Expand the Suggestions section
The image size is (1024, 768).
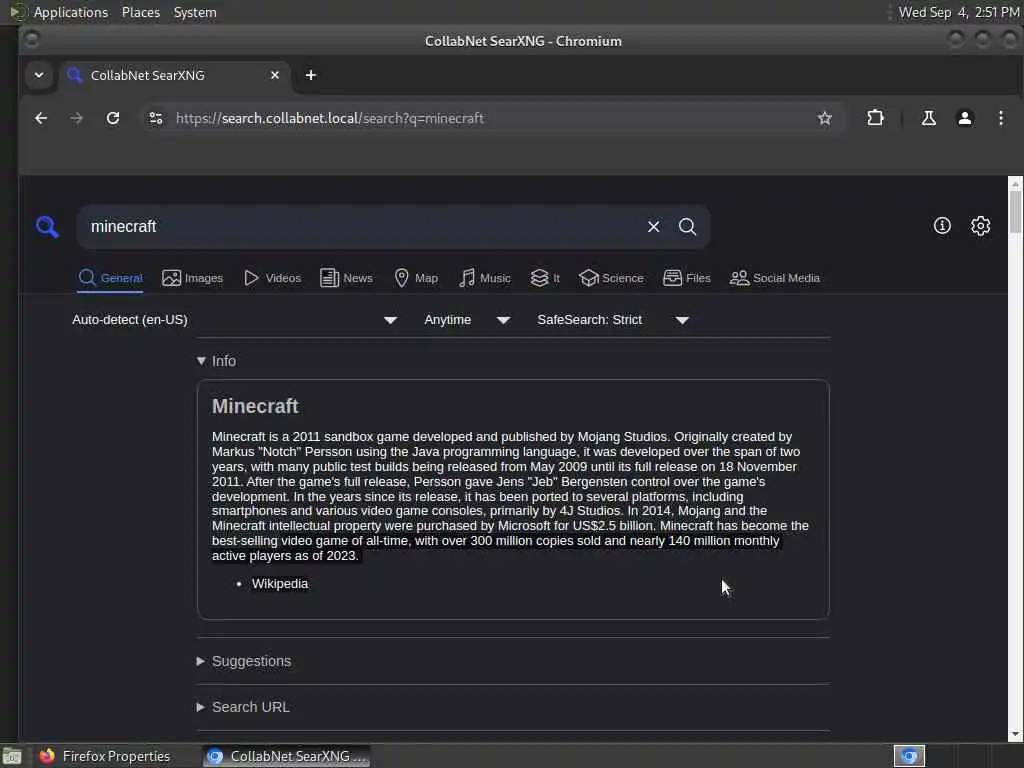(244, 662)
